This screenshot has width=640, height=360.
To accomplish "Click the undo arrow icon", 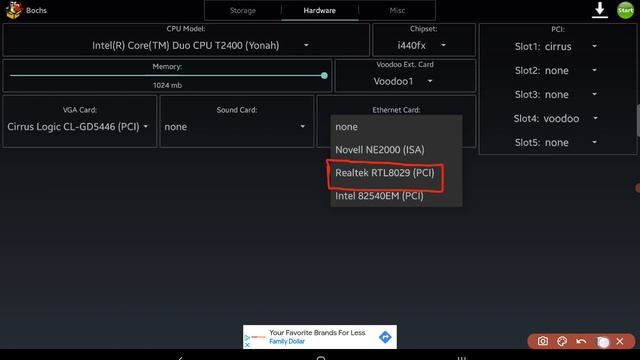I will tap(581, 341).
